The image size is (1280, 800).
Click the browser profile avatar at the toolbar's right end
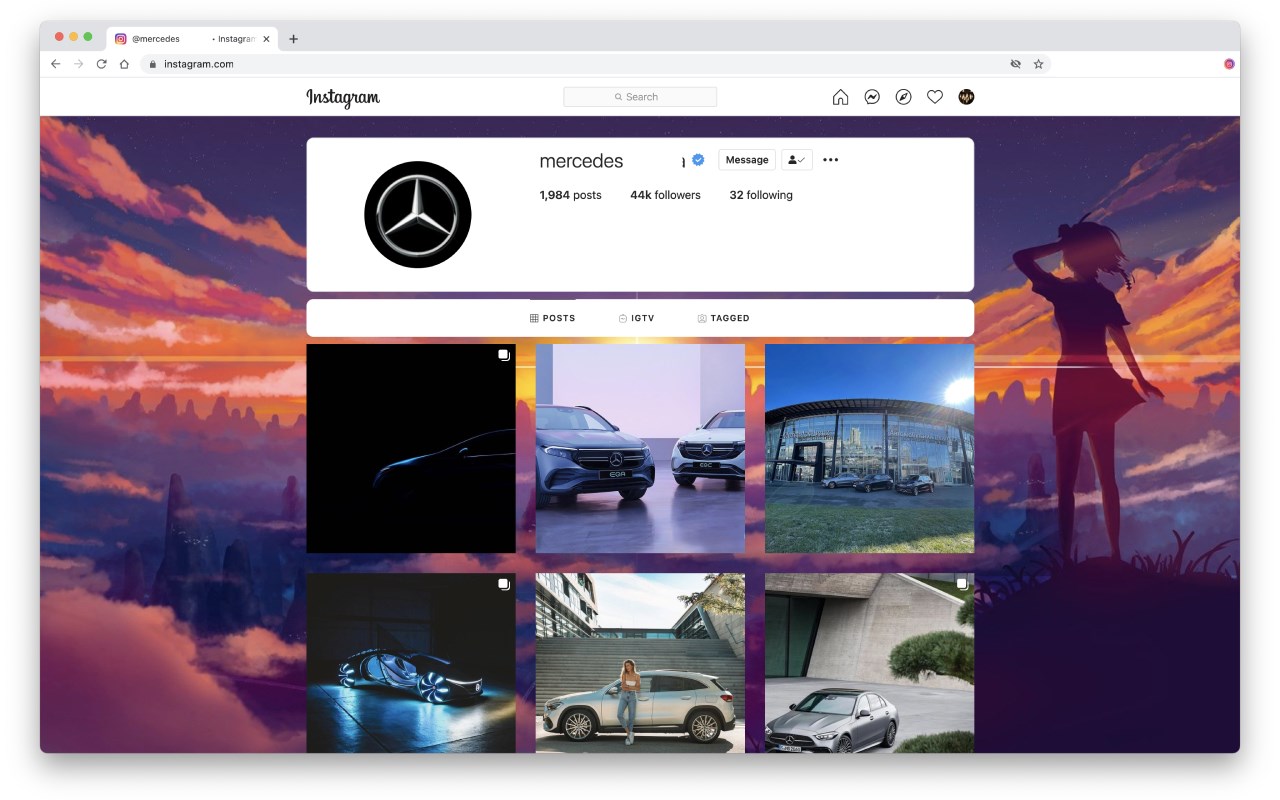point(1229,64)
